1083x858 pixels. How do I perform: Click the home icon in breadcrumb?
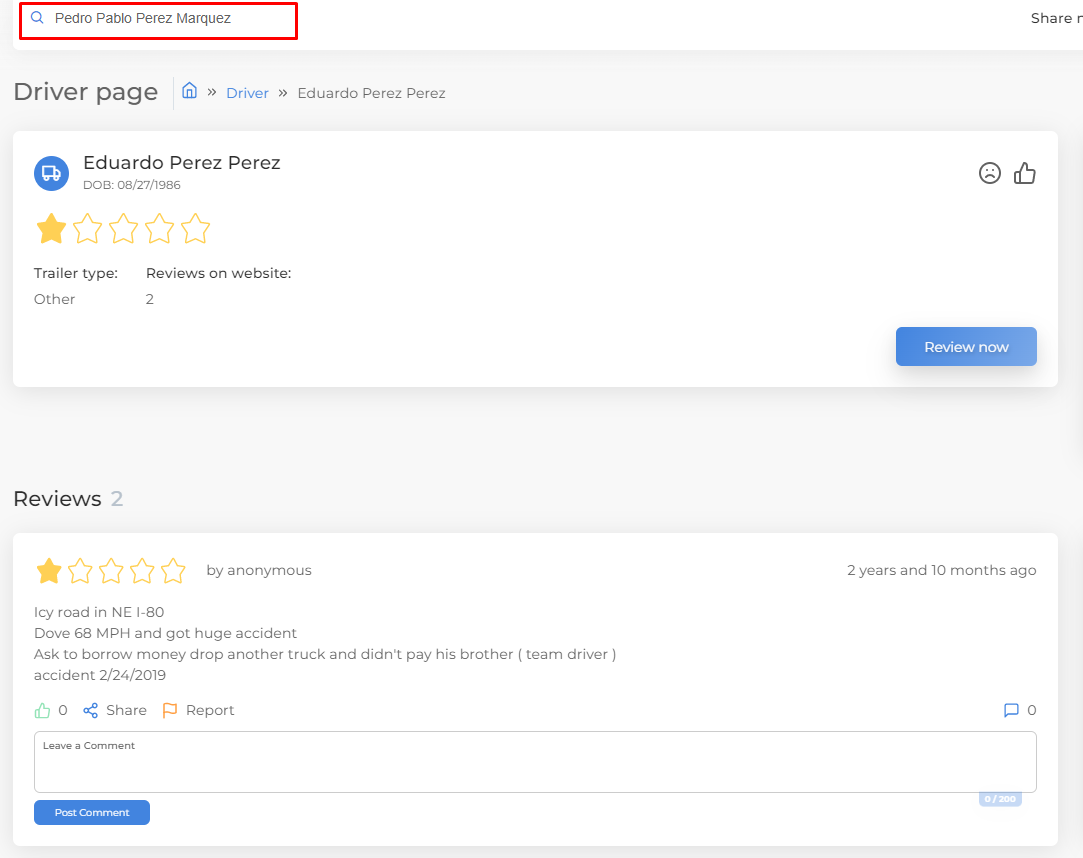(x=189, y=91)
